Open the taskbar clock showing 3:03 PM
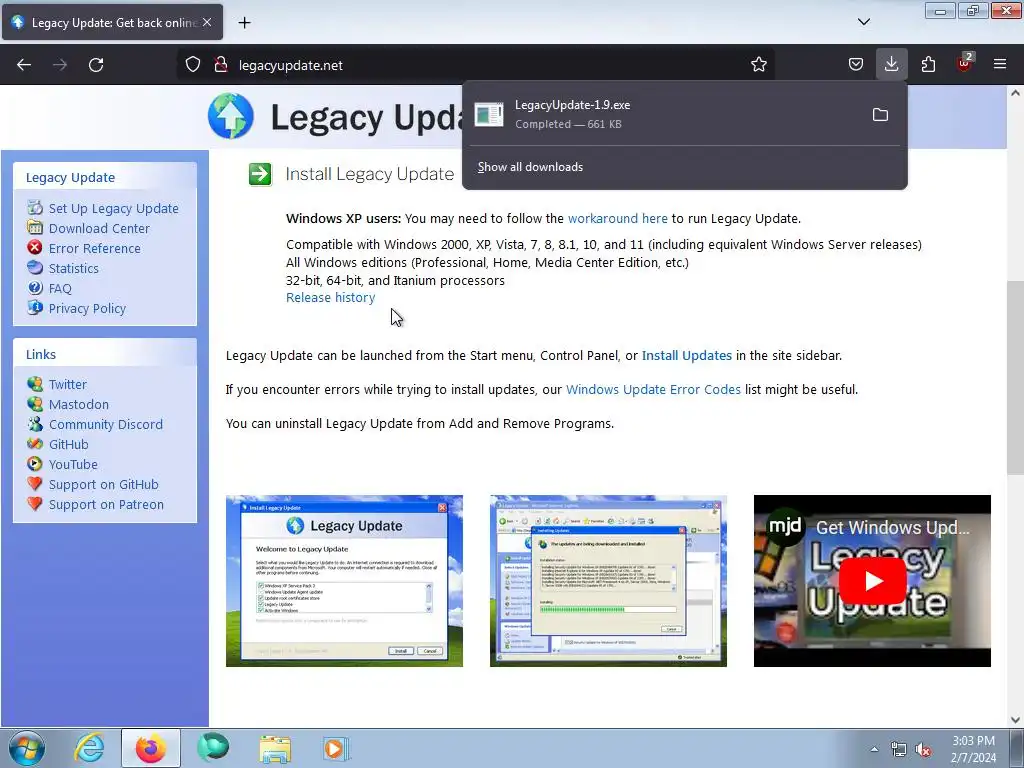The image size is (1024, 768). point(973,749)
